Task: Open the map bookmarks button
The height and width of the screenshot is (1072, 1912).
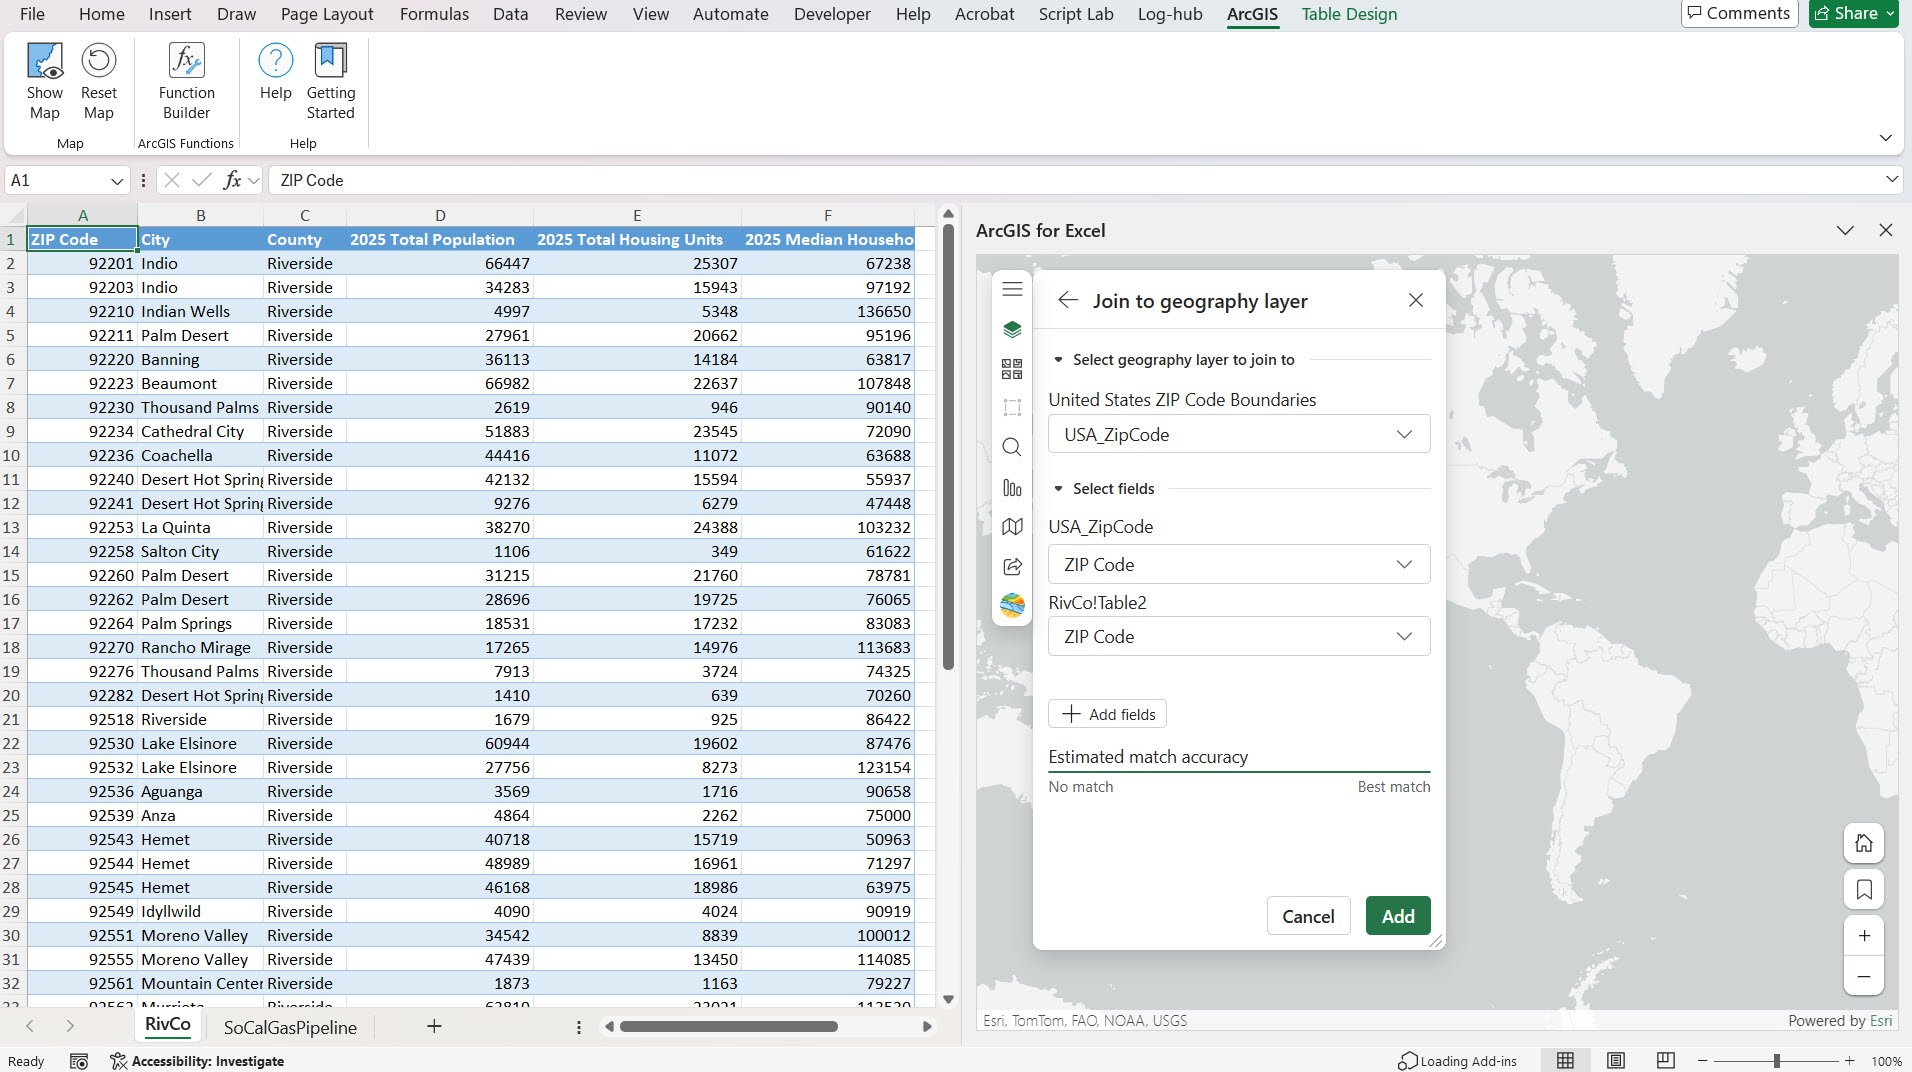Action: (1864, 889)
